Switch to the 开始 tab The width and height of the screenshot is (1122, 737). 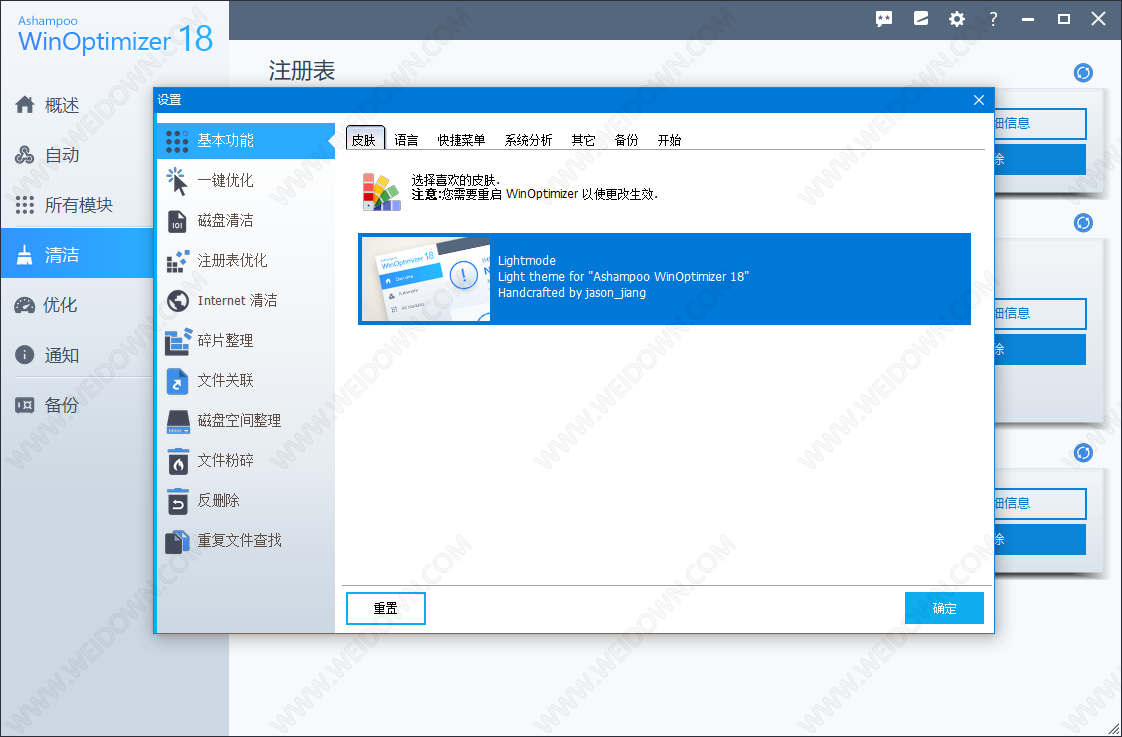click(669, 140)
